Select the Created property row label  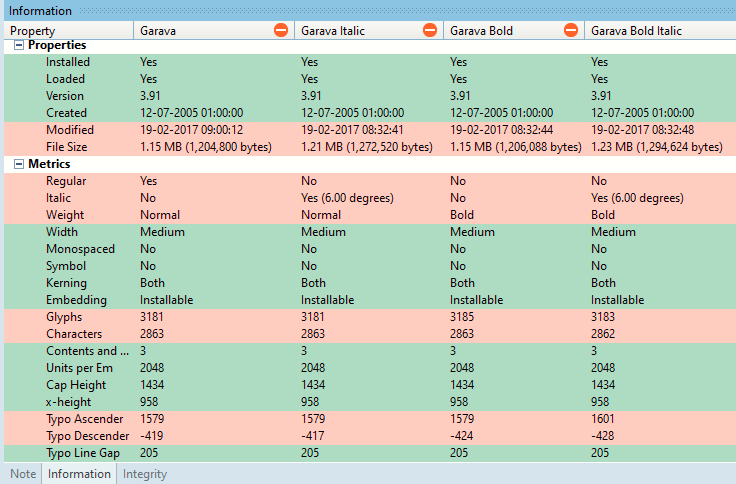(x=66, y=113)
